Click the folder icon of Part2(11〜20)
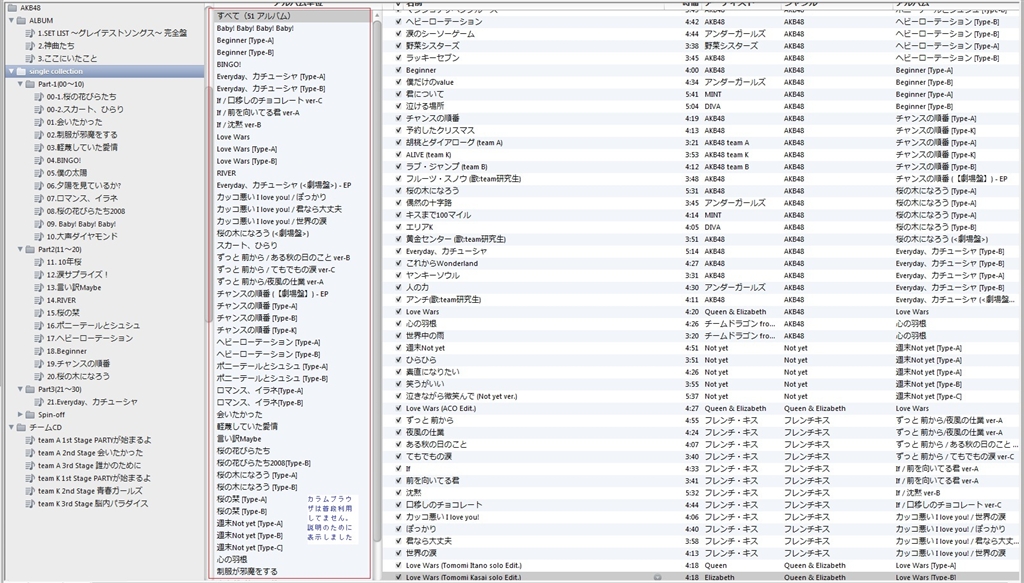 [x=30, y=249]
